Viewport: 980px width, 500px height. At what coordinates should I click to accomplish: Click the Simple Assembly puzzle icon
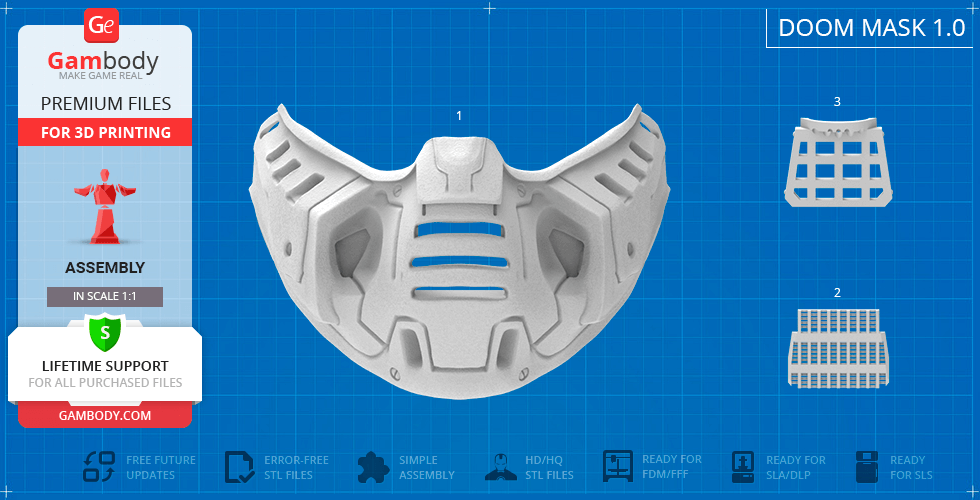click(x=373, y=467)
